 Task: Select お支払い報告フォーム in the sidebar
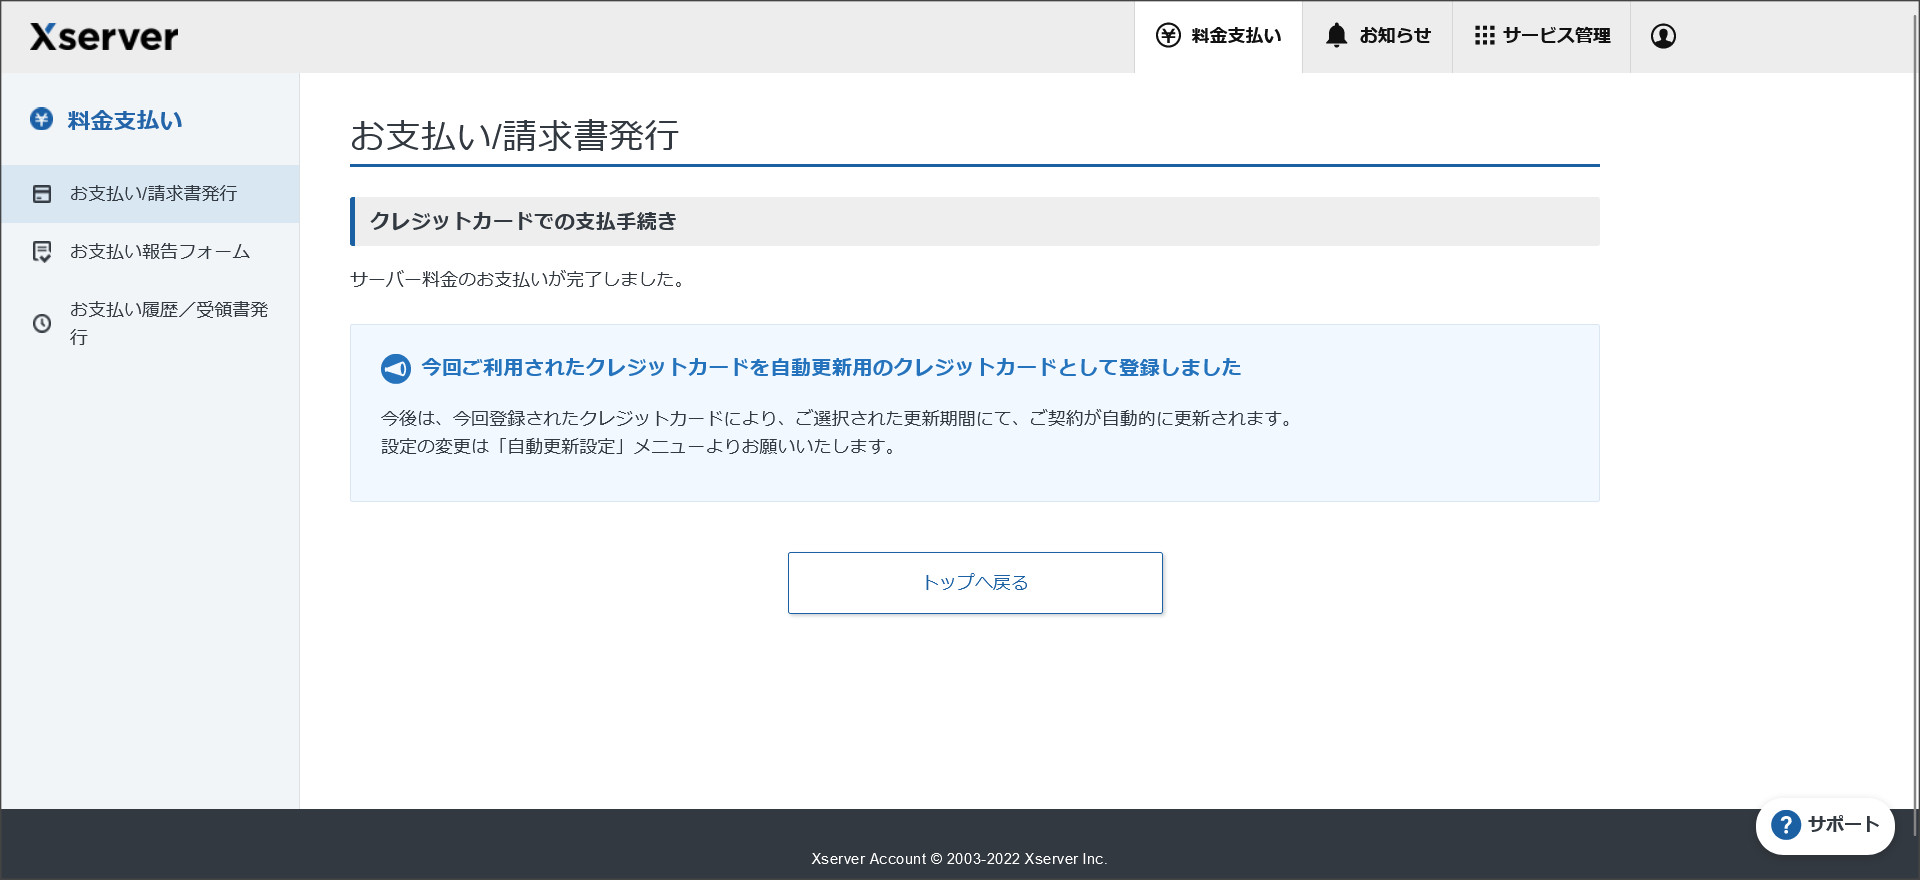150,252
